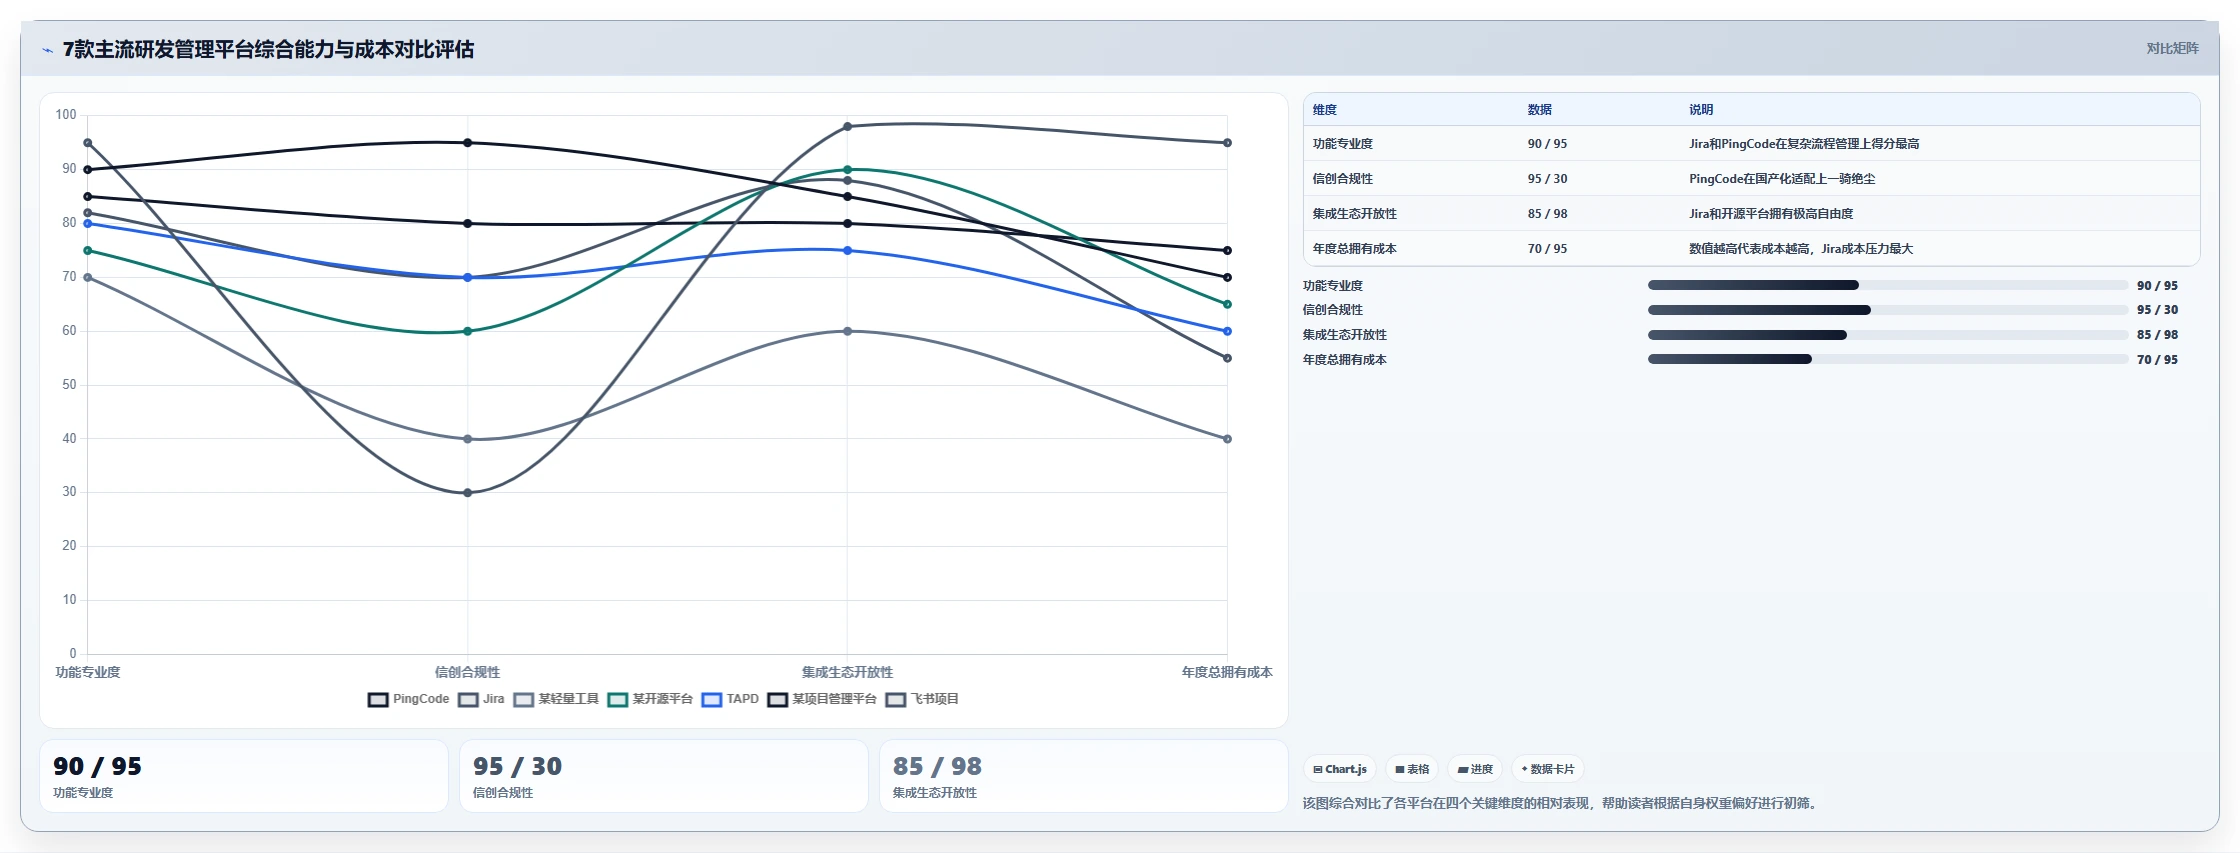The height and width of the screenshot is (853, 2240).
Task: Click the TAPD blue point at 集成生态开放性
Action: pyautogui.click(x=847, y=251)
